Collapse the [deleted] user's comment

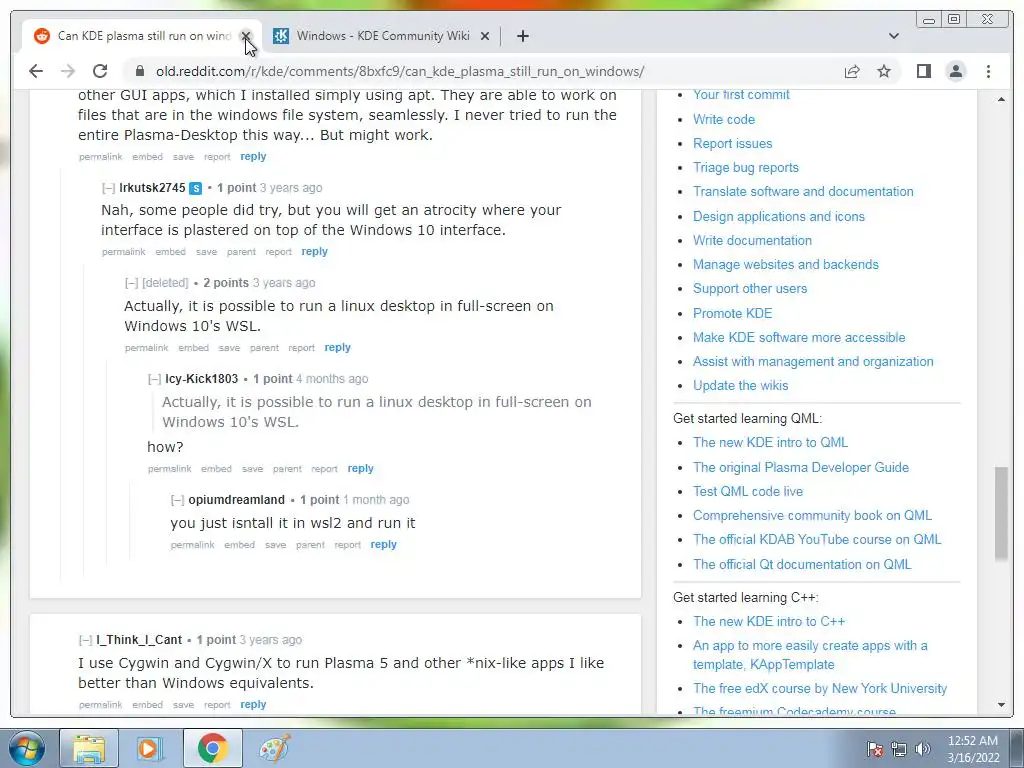tap(131, 283)
